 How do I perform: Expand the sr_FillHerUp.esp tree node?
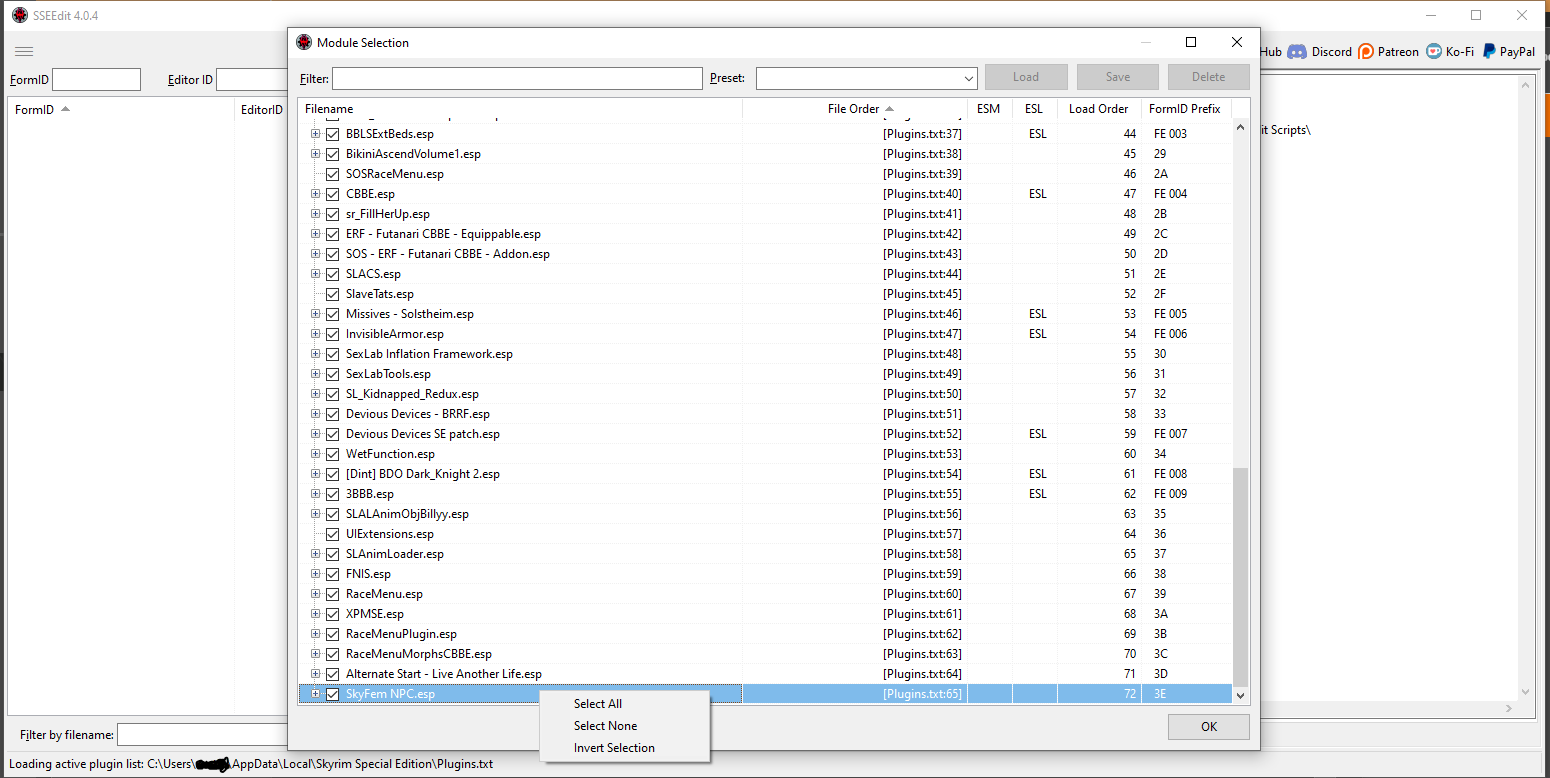[315, 214]
